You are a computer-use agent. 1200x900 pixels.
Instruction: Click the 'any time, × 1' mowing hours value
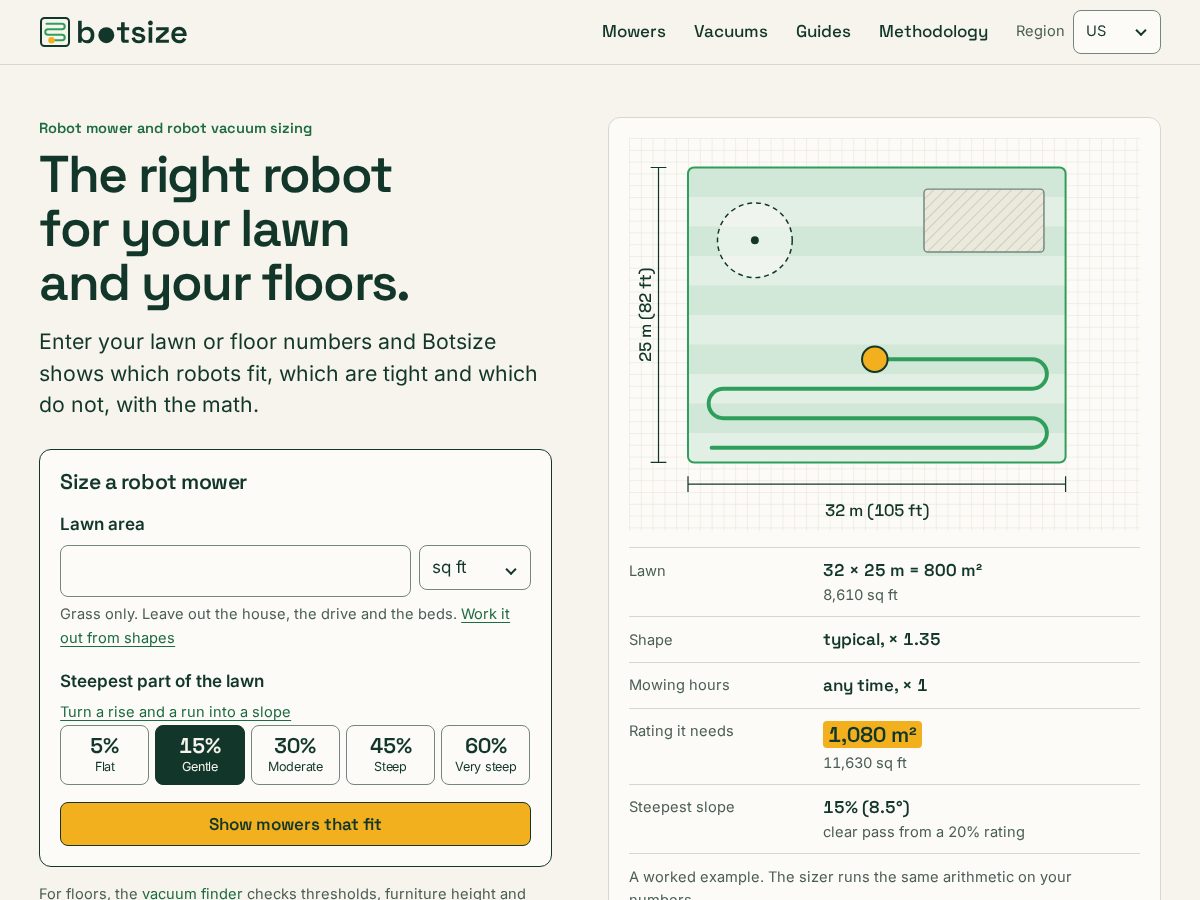coord(875,685)
